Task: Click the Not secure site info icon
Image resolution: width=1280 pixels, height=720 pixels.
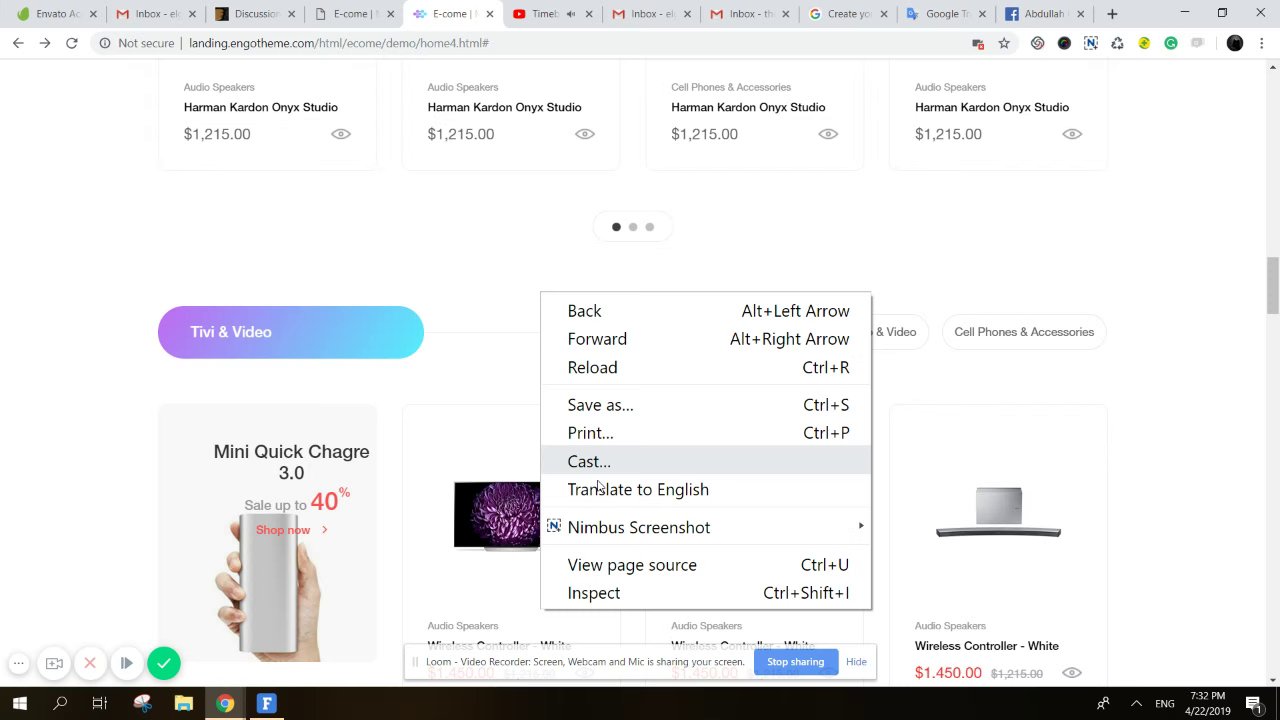Action: tap(104, 43)
